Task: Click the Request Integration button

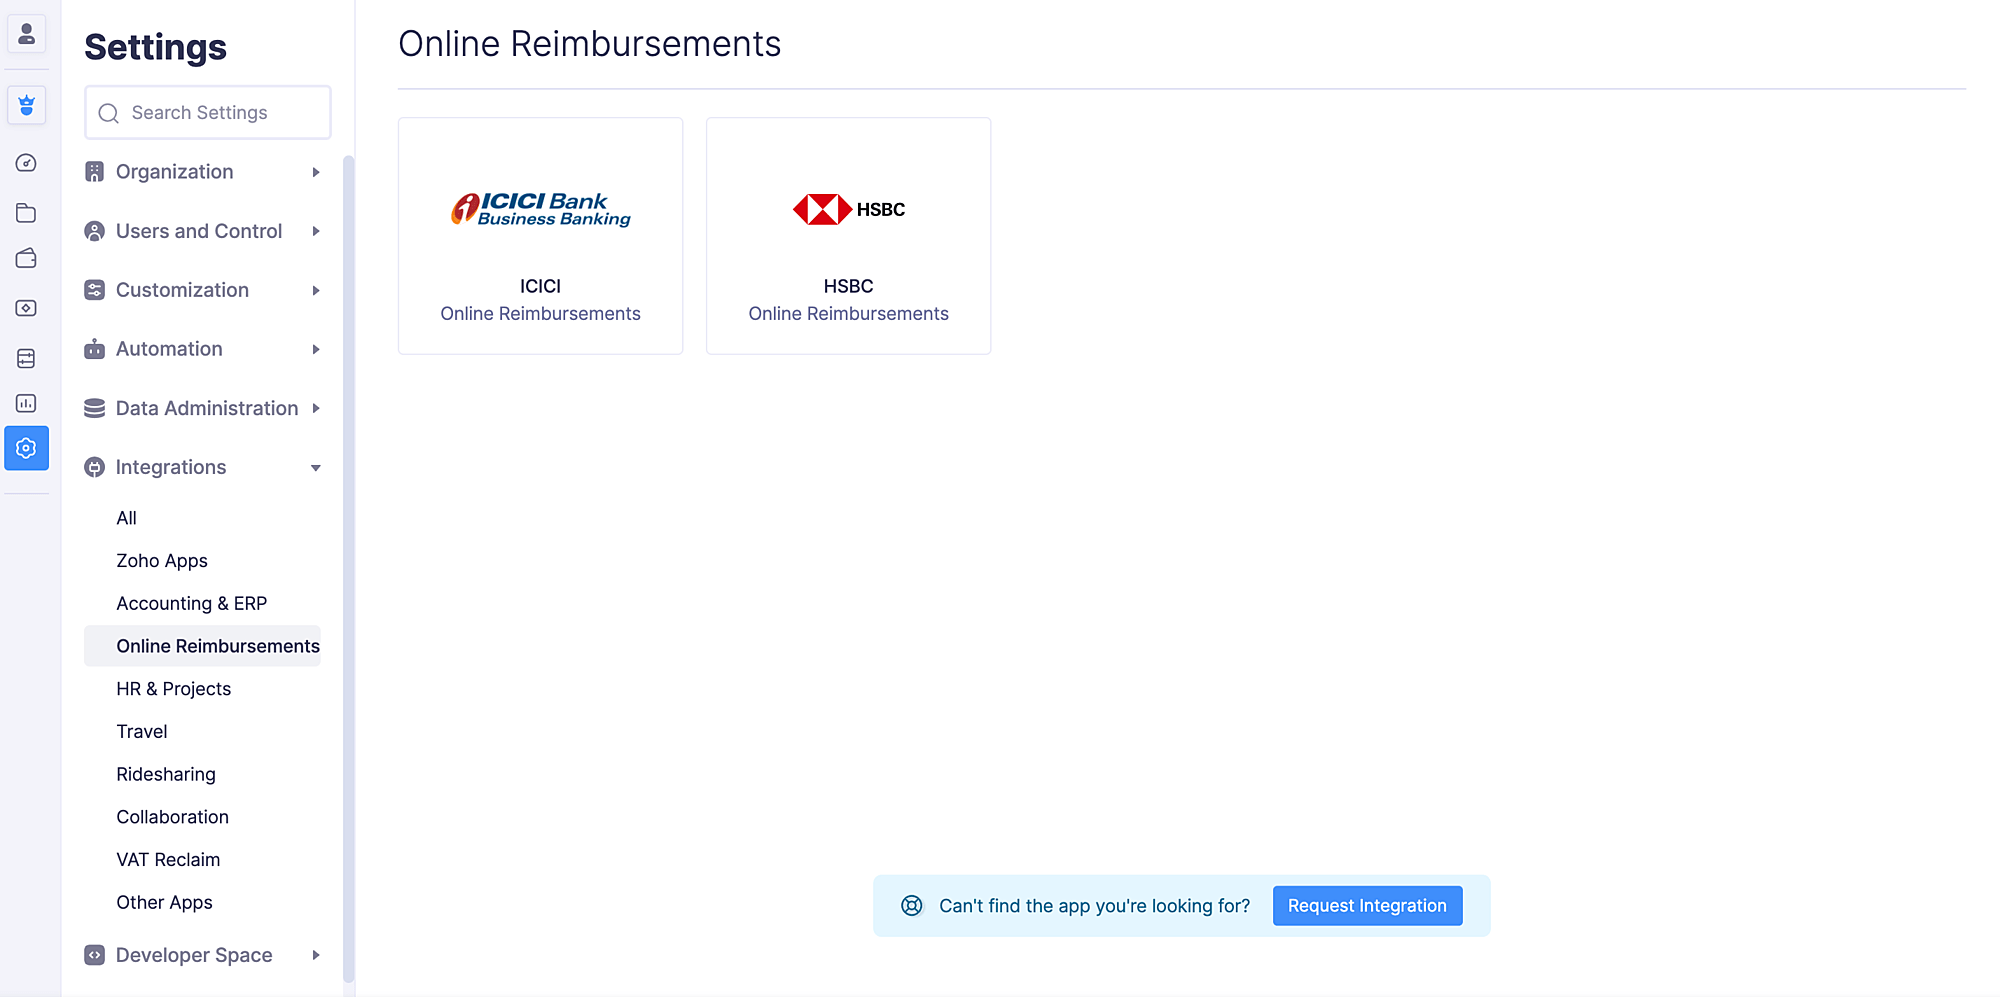Action: [1367, 906]
